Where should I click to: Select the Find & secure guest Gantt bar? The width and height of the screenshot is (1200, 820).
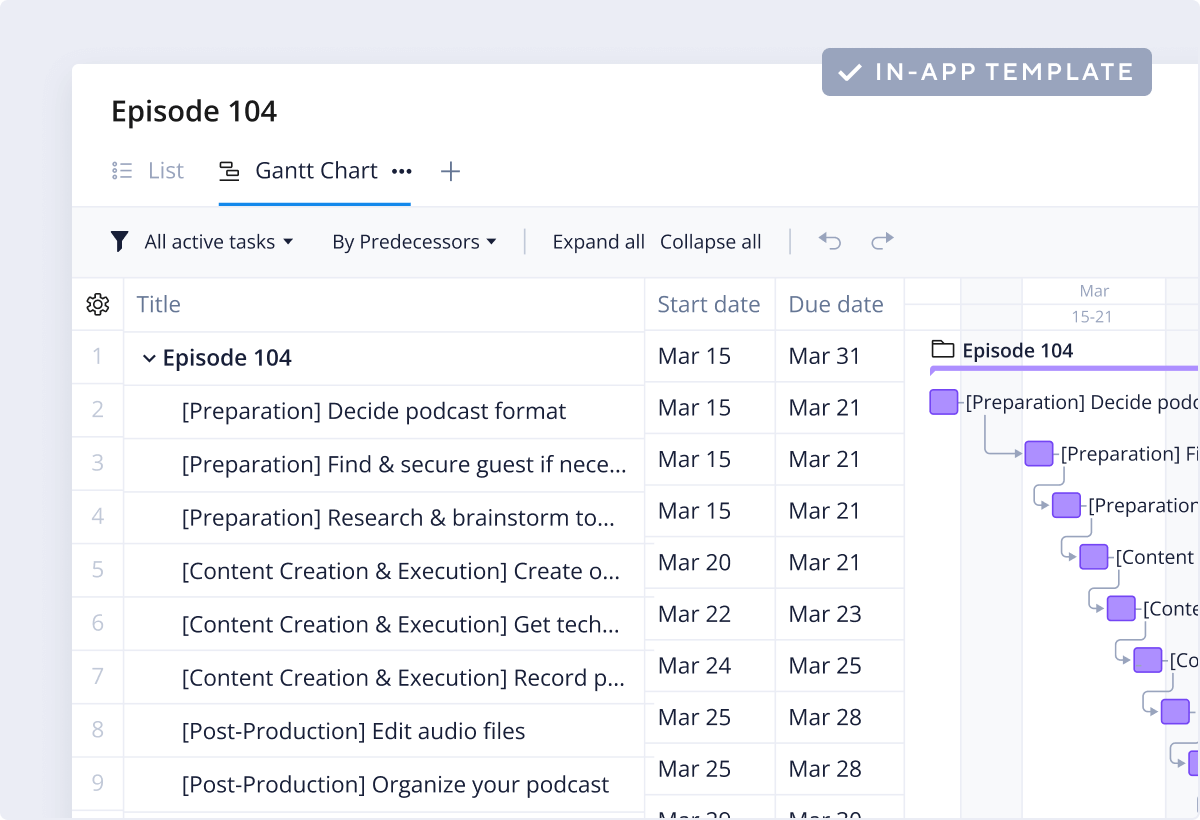point(1039,453)
